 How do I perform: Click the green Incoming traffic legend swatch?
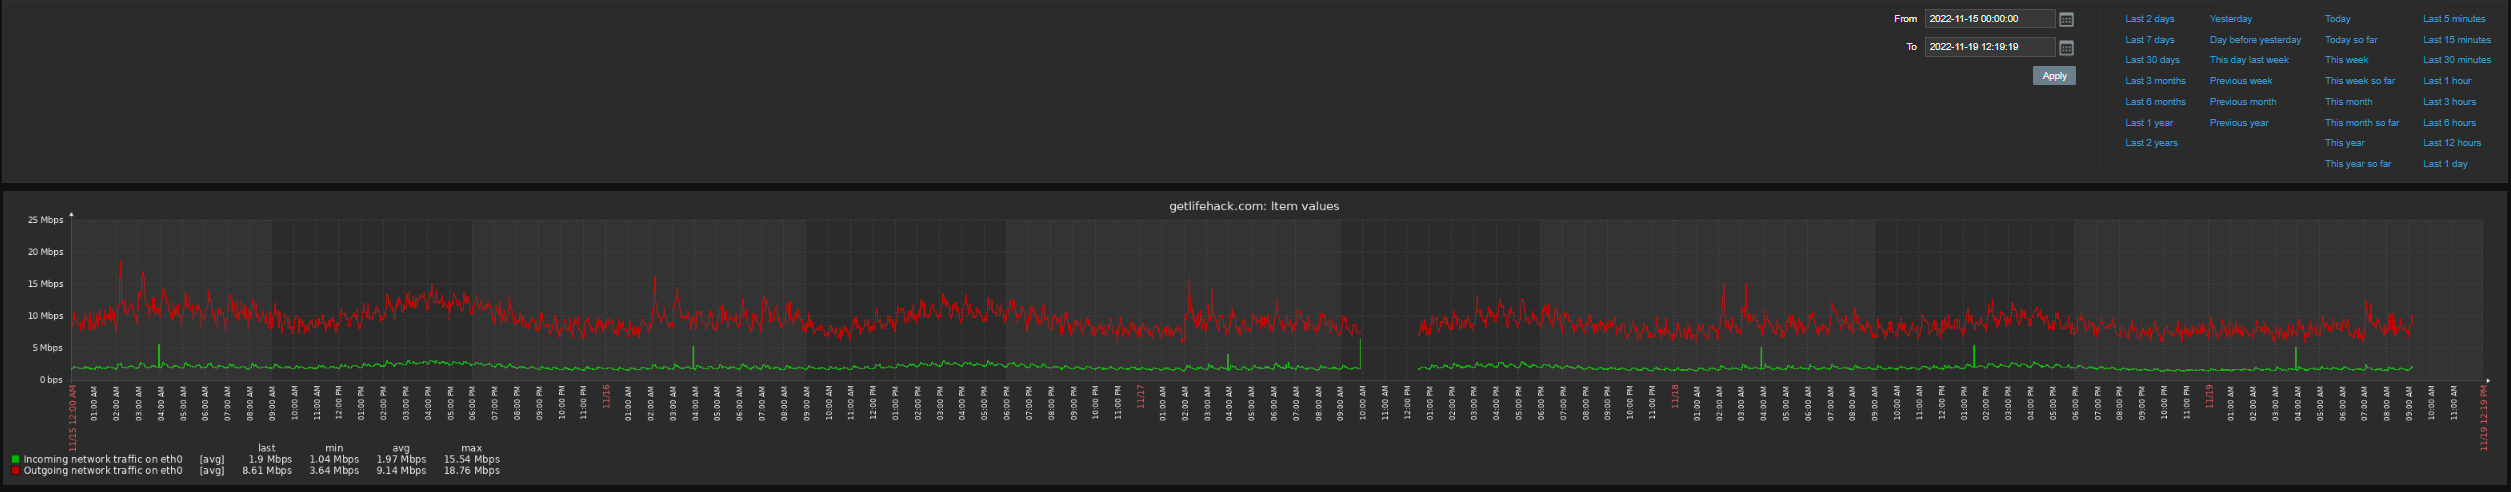[x=15, y=459]
